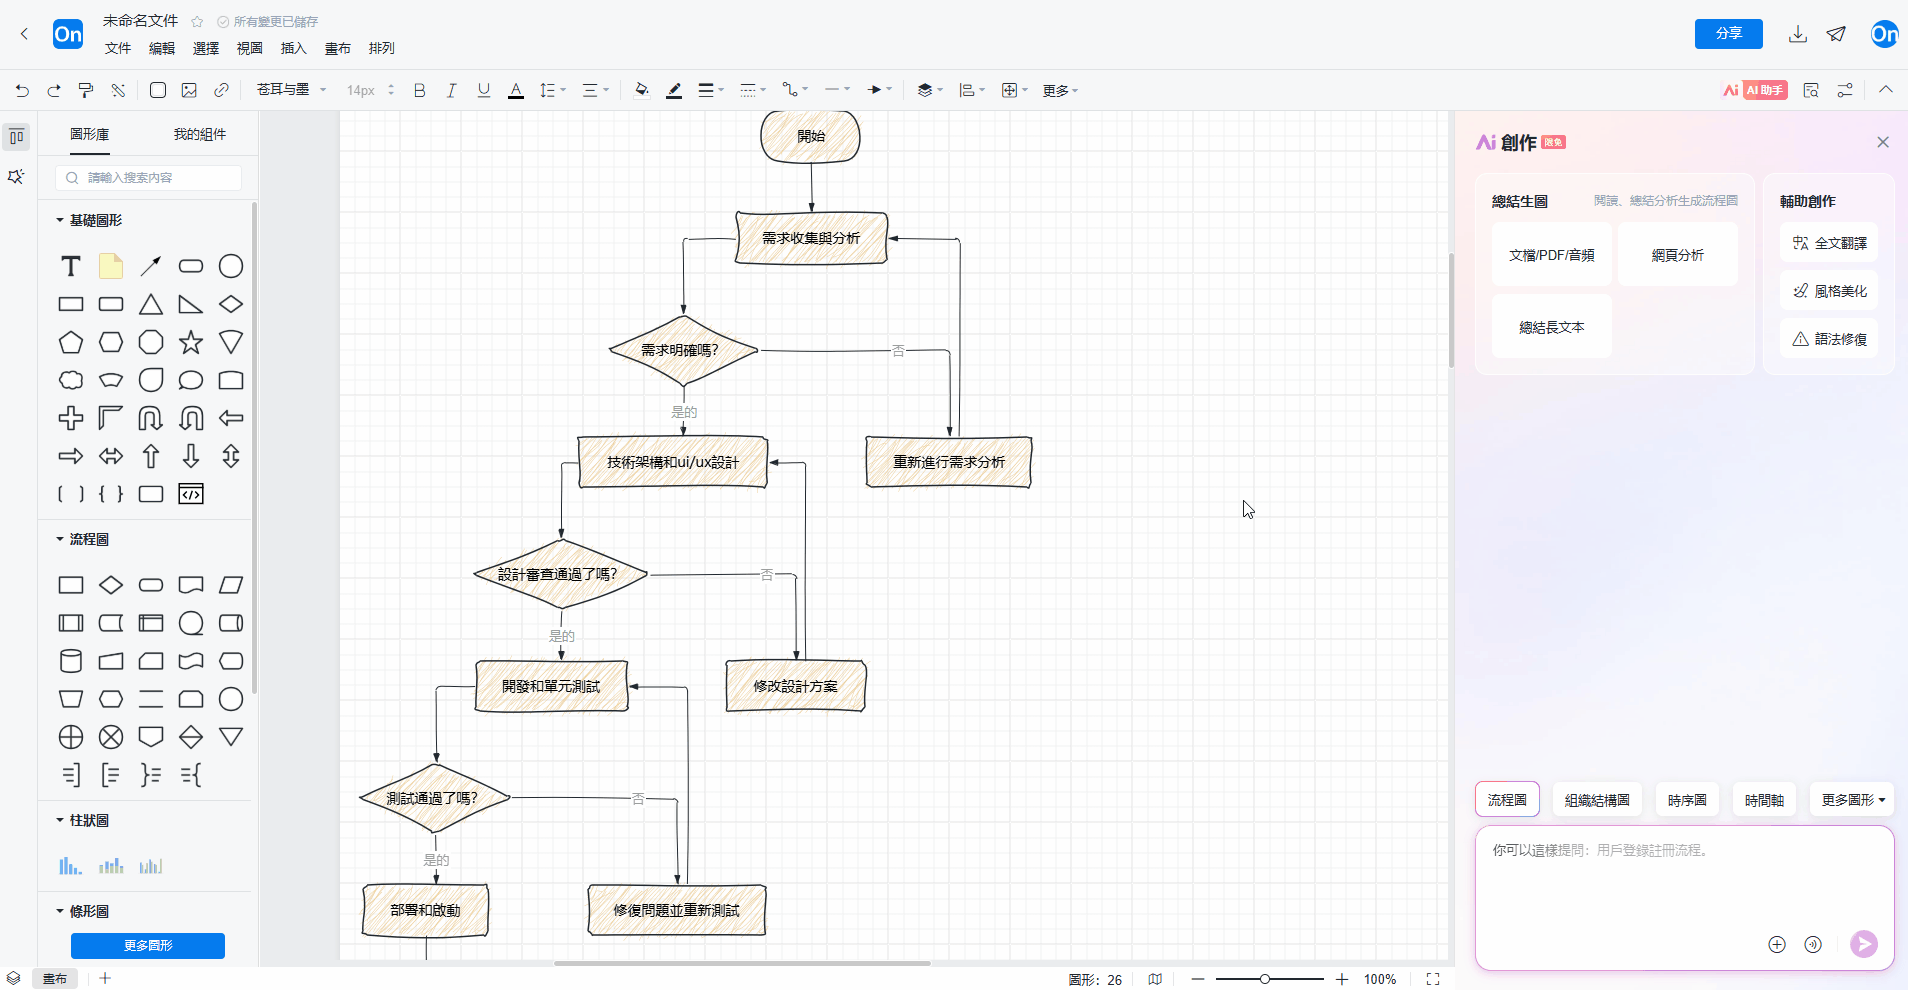Toggle italic text style
The height and width of the screenshot is (990, 1908).
tap(452, 90)
